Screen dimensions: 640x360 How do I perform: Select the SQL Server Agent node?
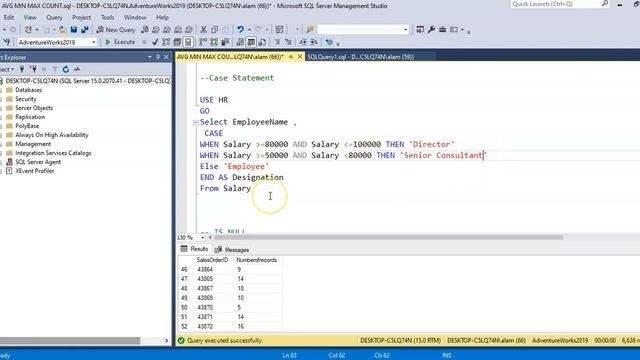(x=38, y=162)
